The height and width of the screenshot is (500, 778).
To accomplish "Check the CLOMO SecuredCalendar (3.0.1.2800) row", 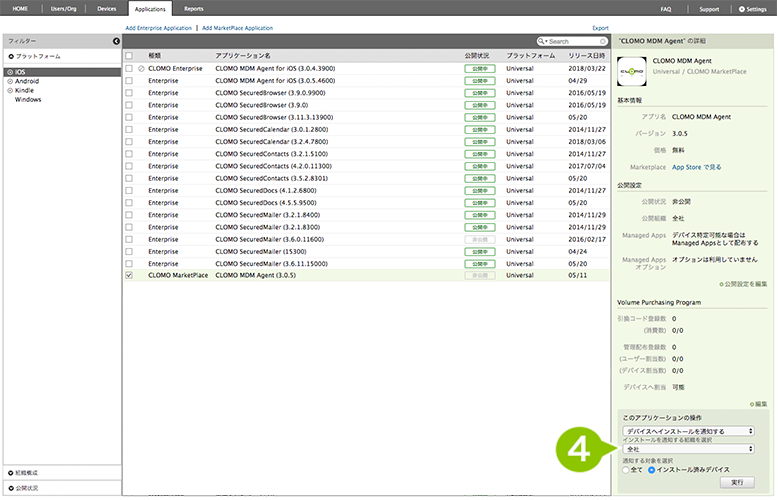I will pyautogui.click(x=129, y=129).
